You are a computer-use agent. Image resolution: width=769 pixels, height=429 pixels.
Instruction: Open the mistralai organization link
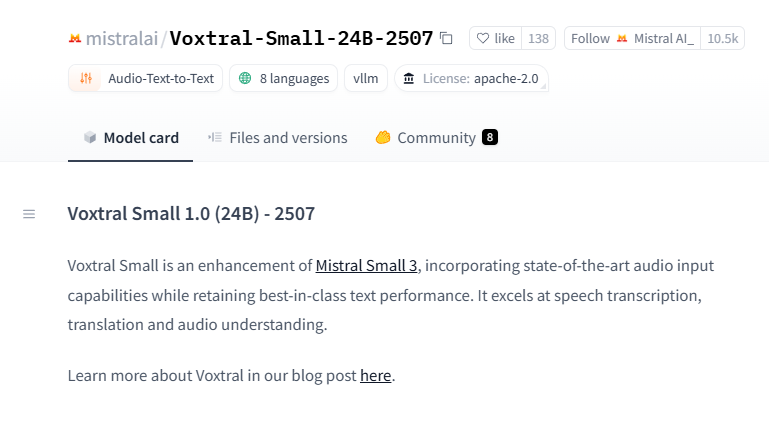pyautogui.click(x=122, y=38)
